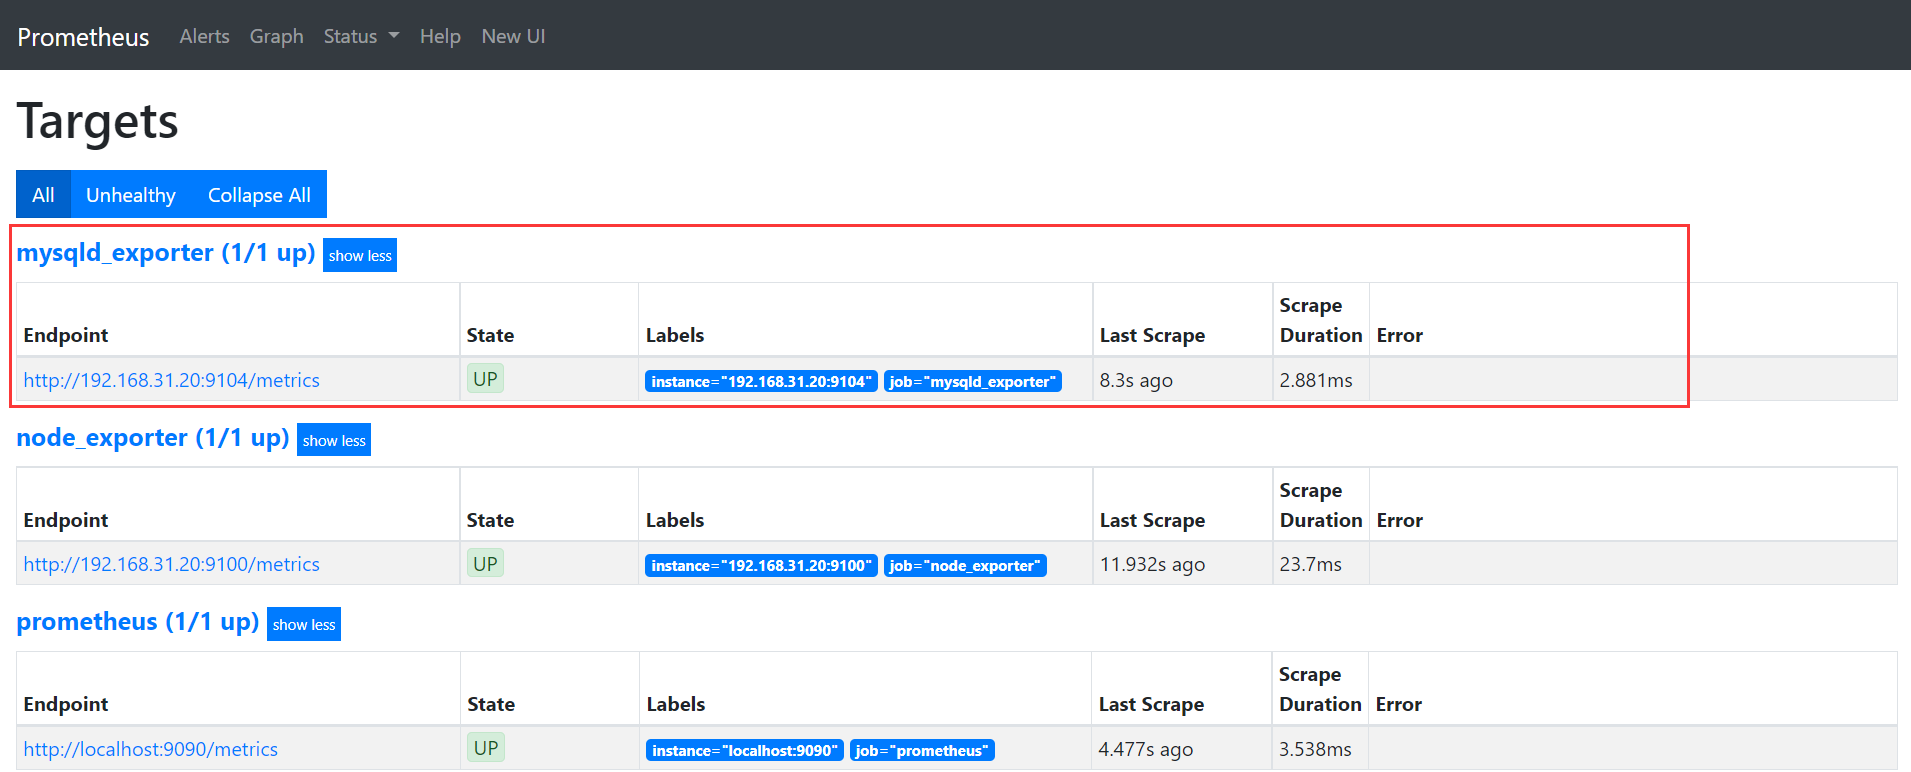
Task: Switch to the New UI
Action: tap(513, 36)
